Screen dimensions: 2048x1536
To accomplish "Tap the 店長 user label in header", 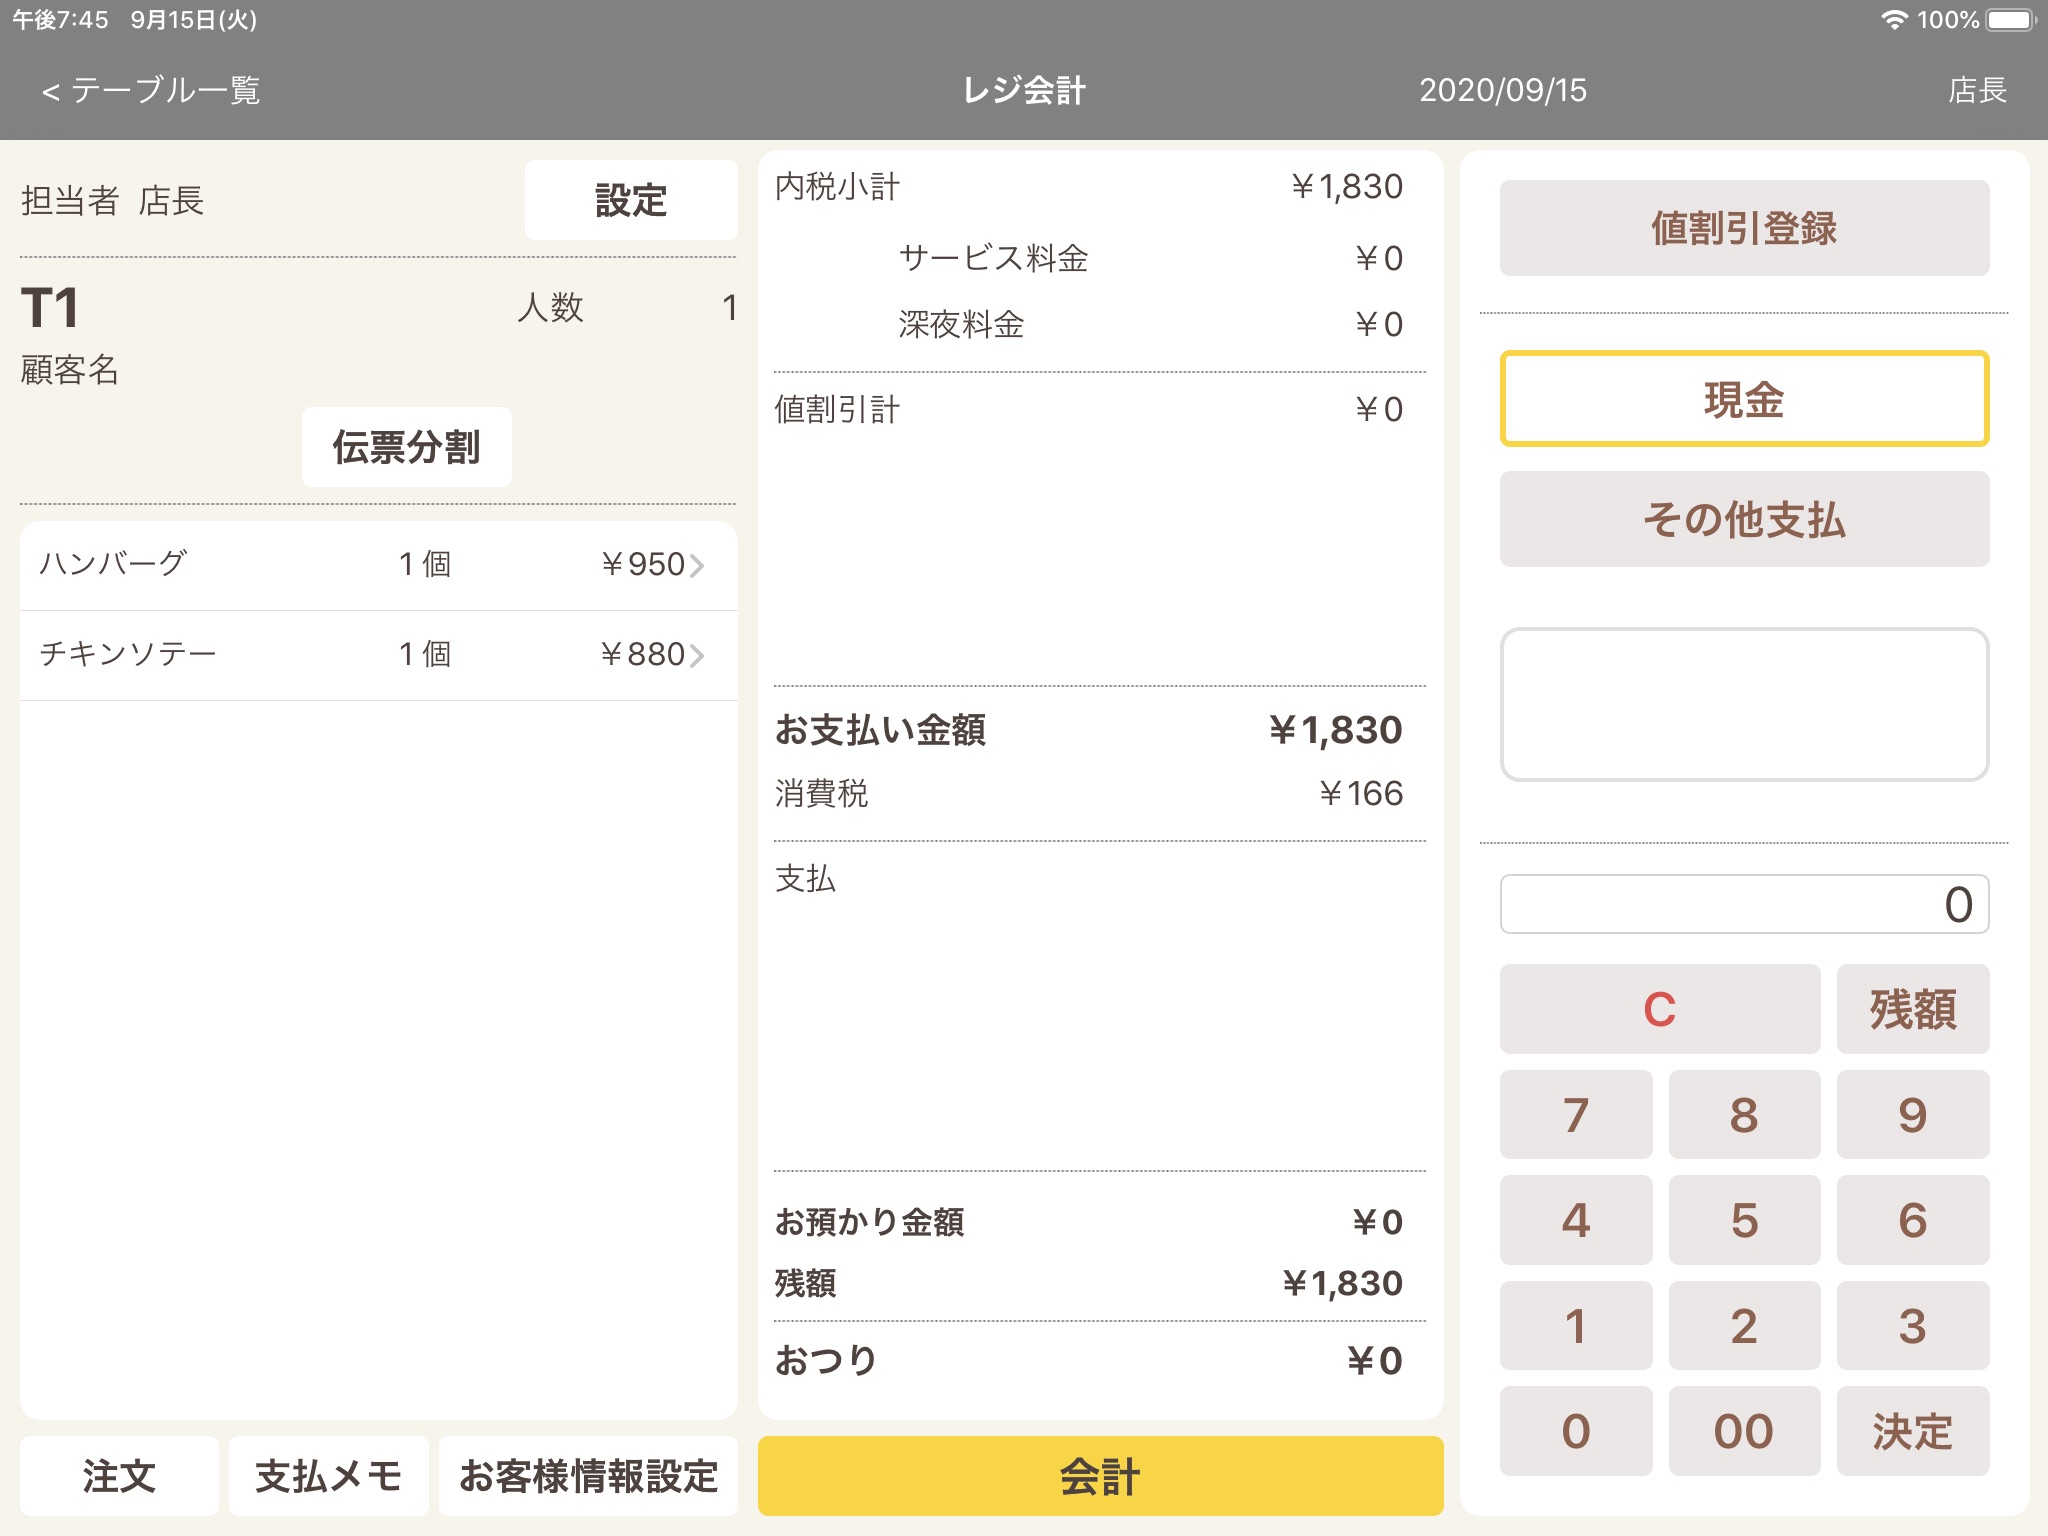I will pos(1977,90).
